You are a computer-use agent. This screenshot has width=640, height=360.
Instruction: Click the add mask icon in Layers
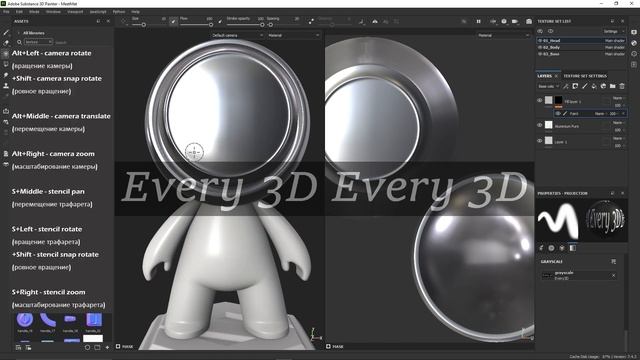click(575, 86)
